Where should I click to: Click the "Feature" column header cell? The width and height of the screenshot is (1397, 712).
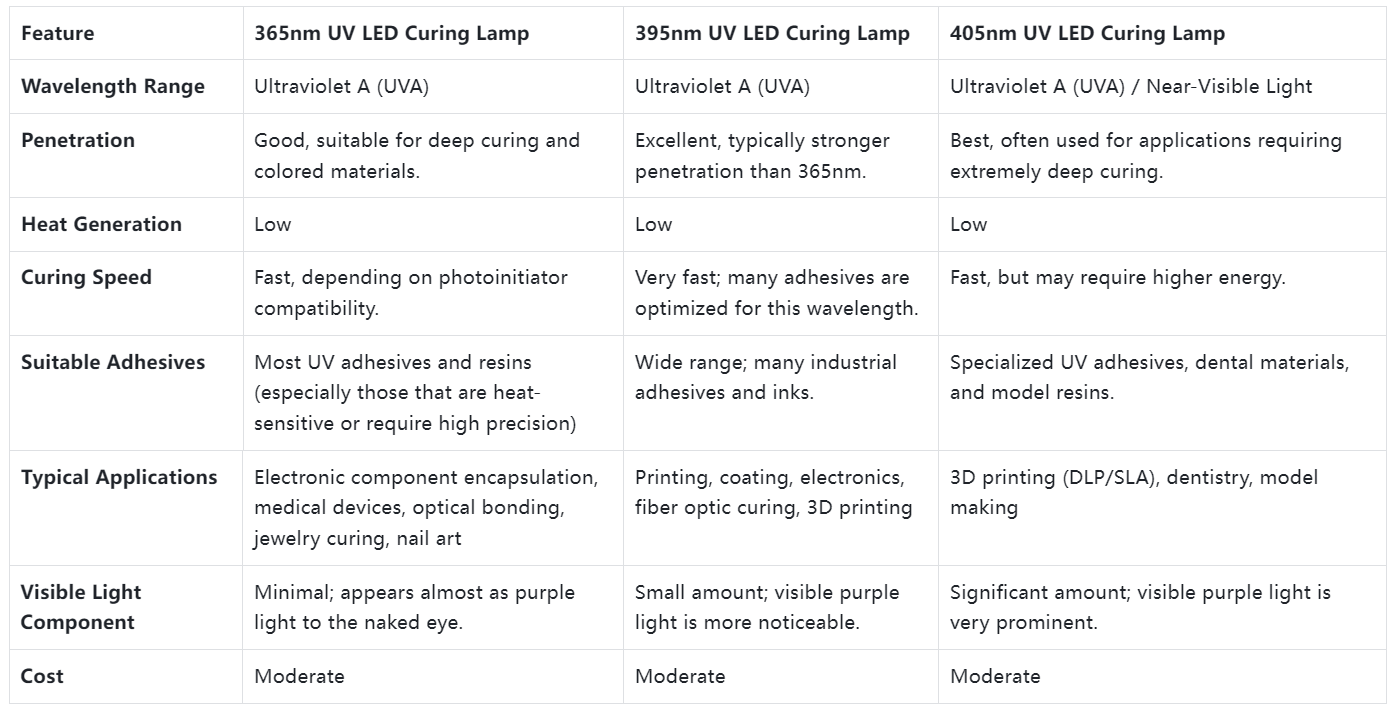(58, 34)
